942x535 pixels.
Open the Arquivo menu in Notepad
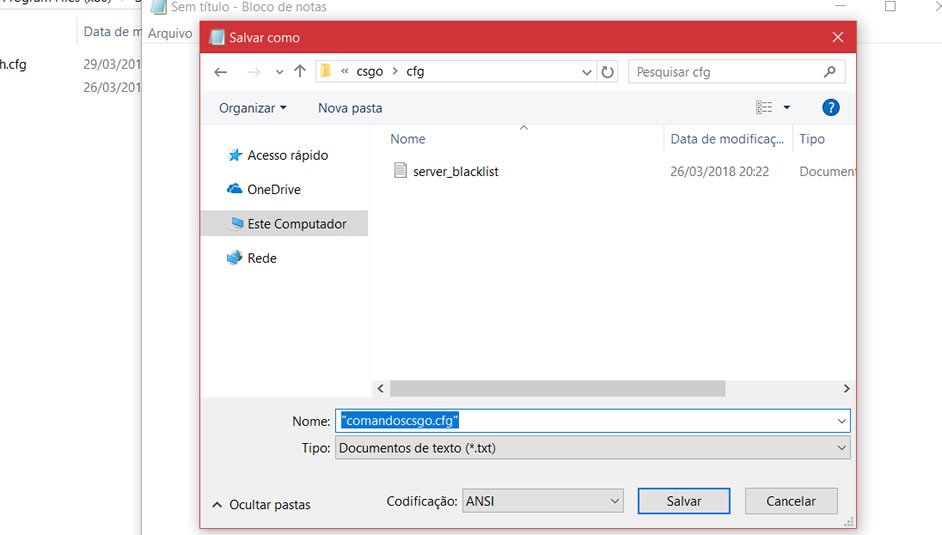(x=170, y=33)
